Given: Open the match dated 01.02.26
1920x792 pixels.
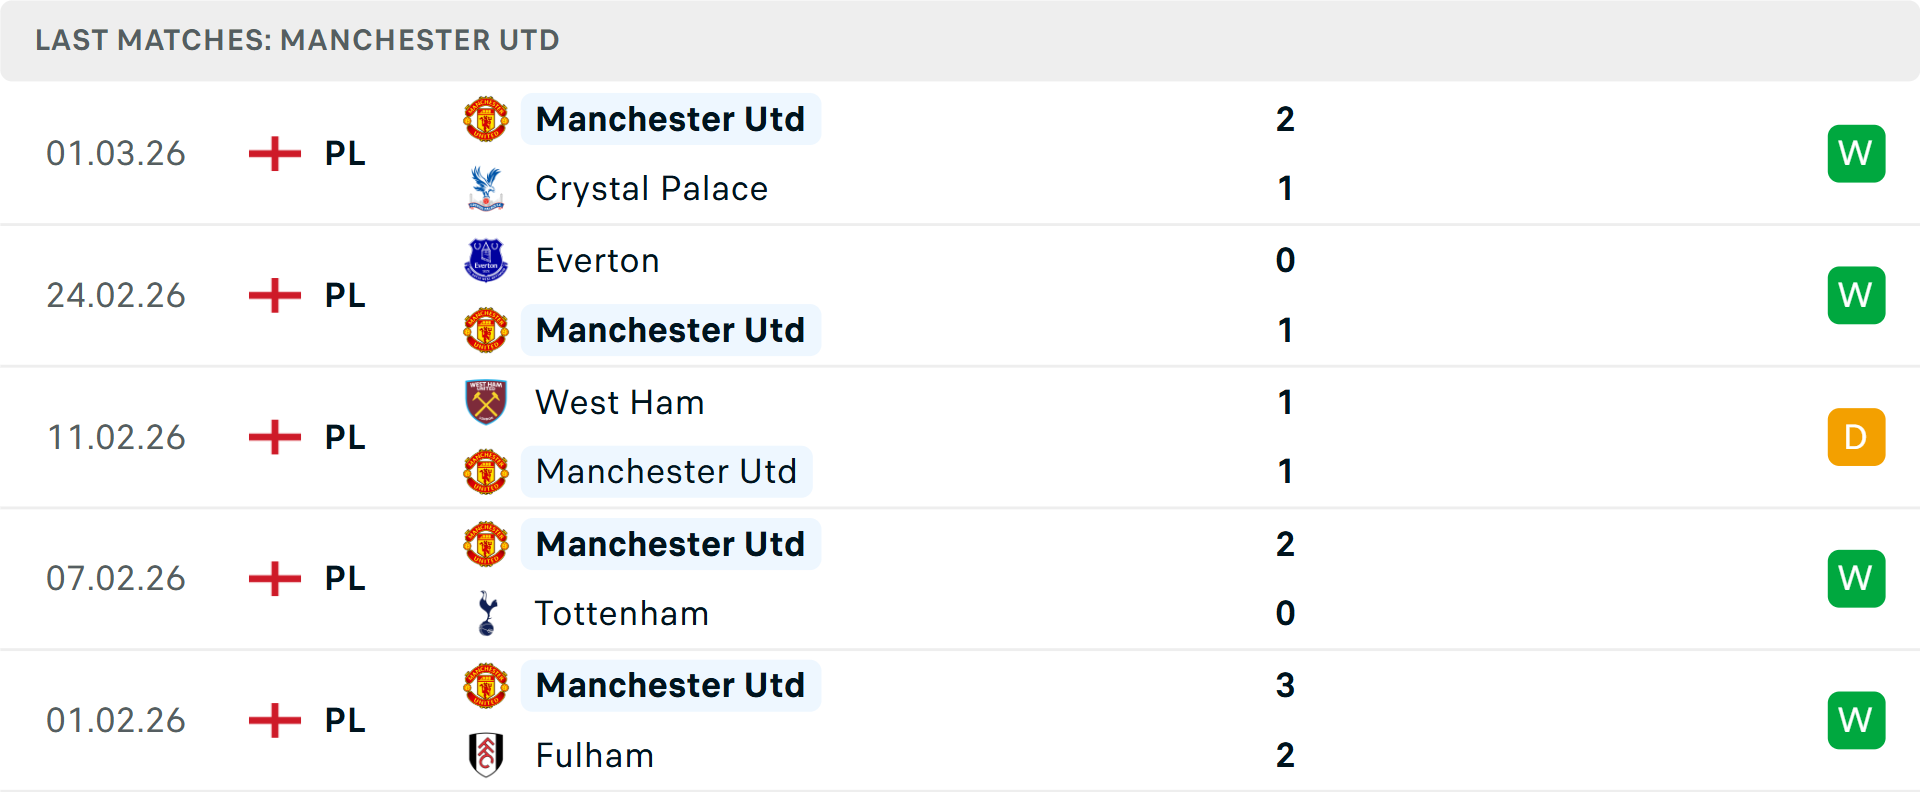Looking at the screenshot, I should [x=960, y=720].
